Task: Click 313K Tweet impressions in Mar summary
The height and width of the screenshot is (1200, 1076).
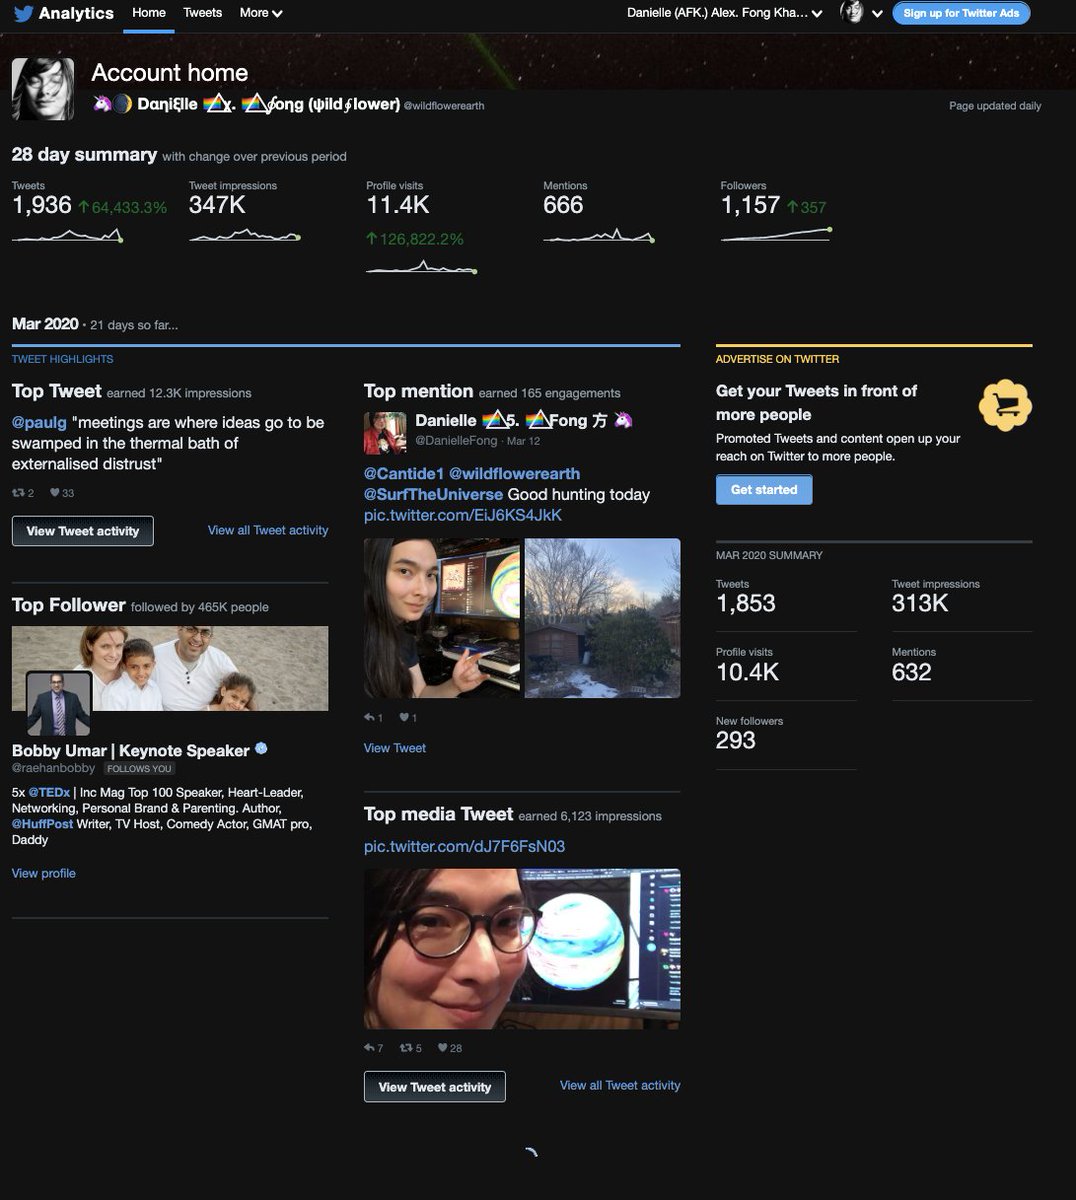Action: click(x=920, y=603)
